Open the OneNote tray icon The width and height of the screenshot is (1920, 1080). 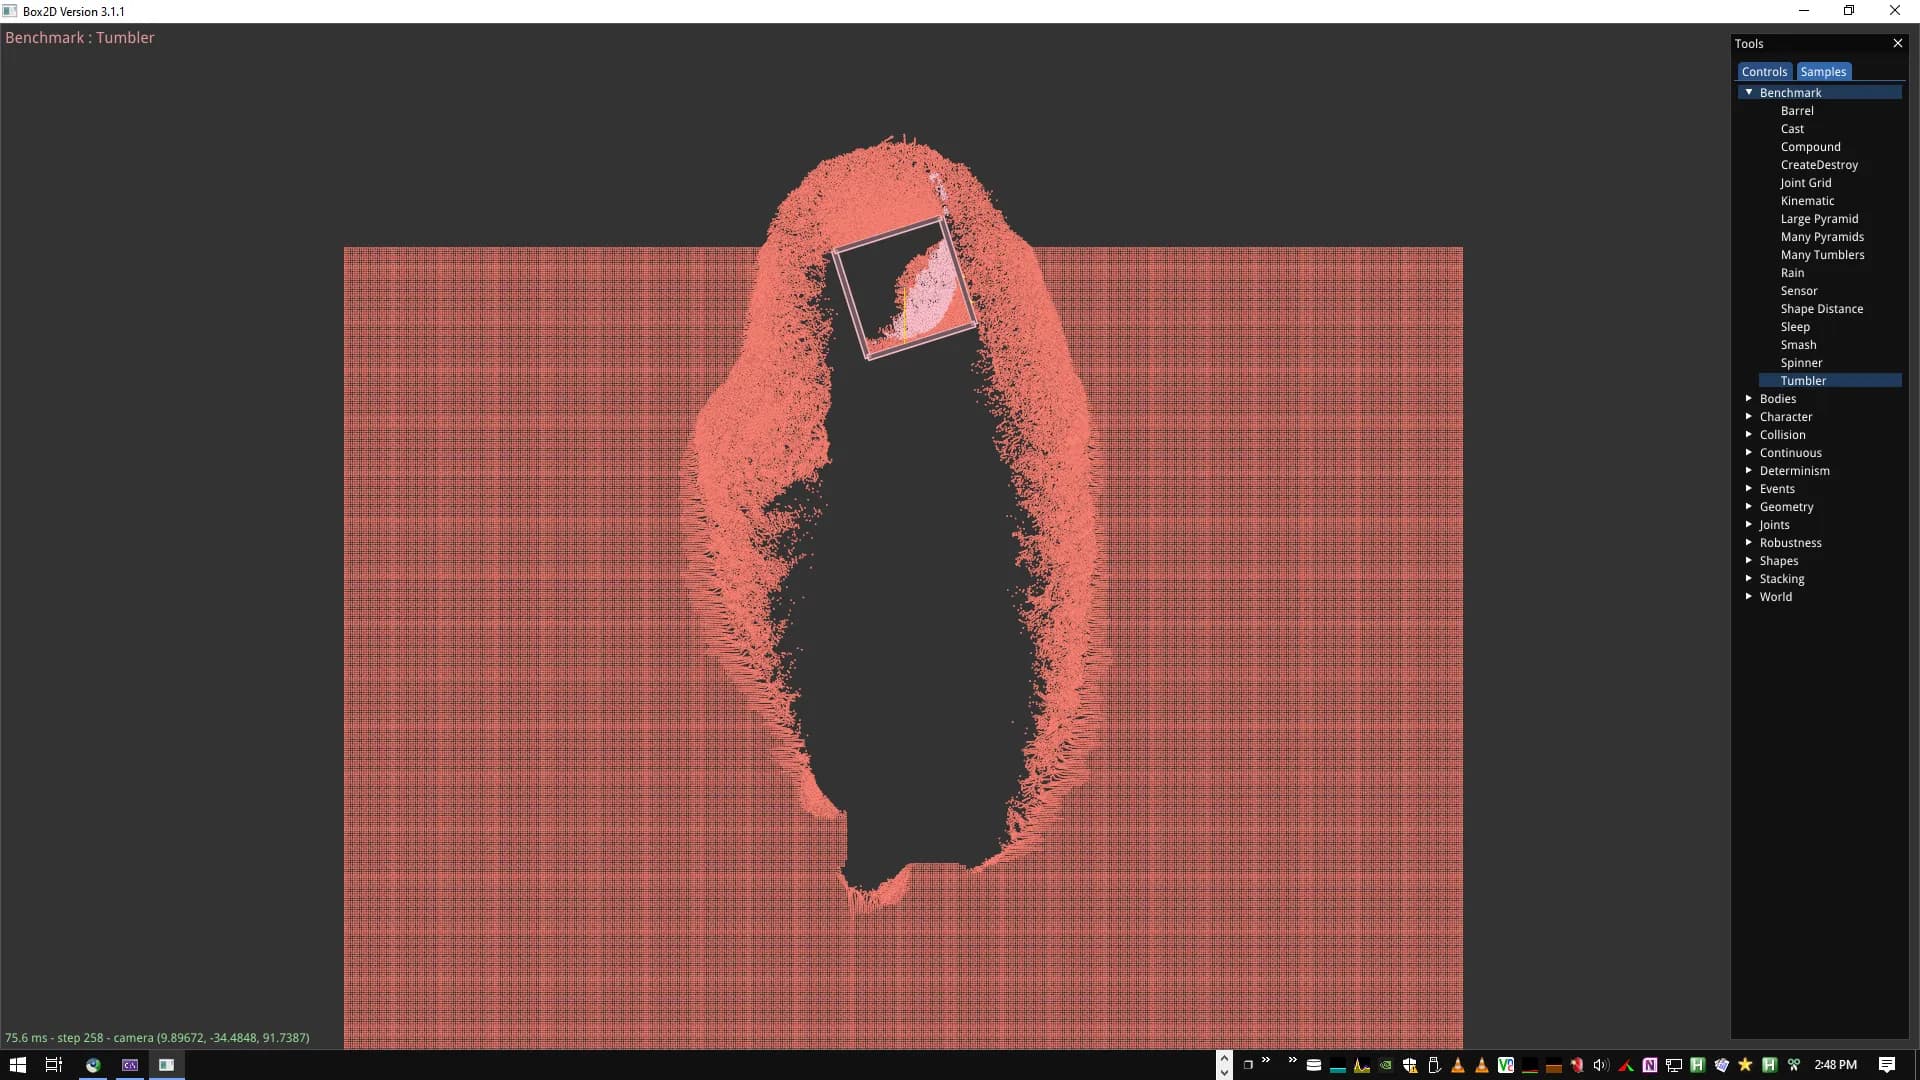point(1650,1065)
